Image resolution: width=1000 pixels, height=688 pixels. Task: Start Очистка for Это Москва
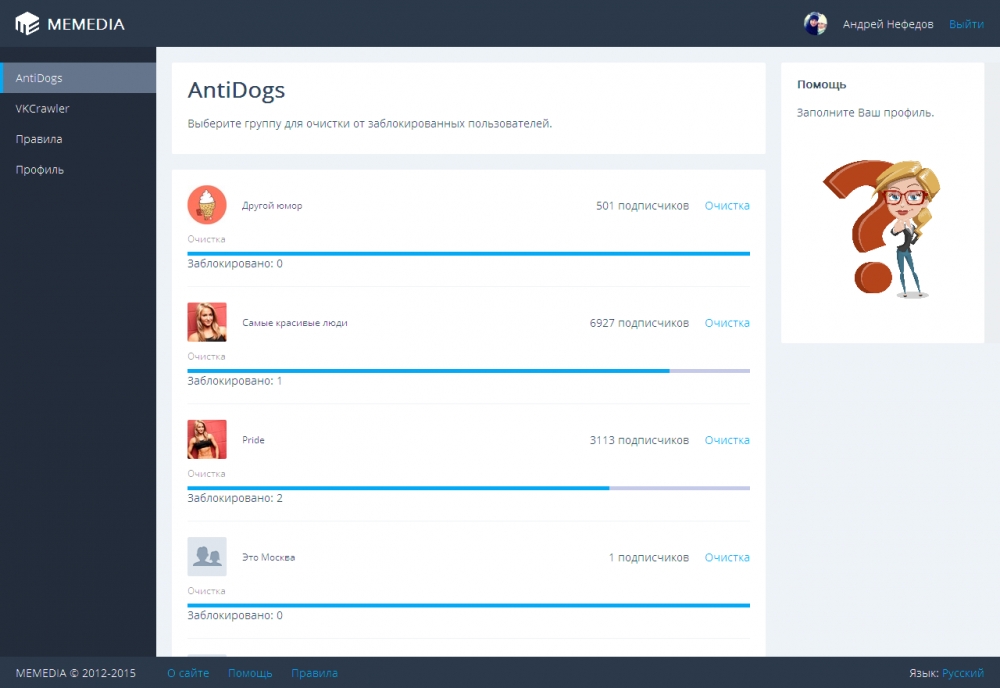(x=727, y=557)
